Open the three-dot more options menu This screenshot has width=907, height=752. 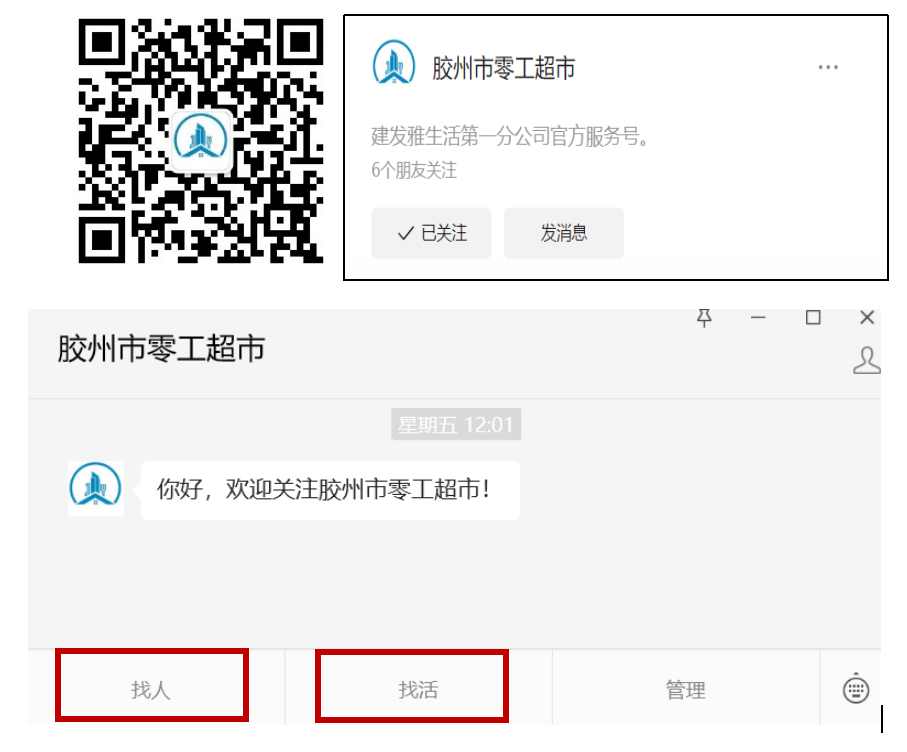point(828,68)
